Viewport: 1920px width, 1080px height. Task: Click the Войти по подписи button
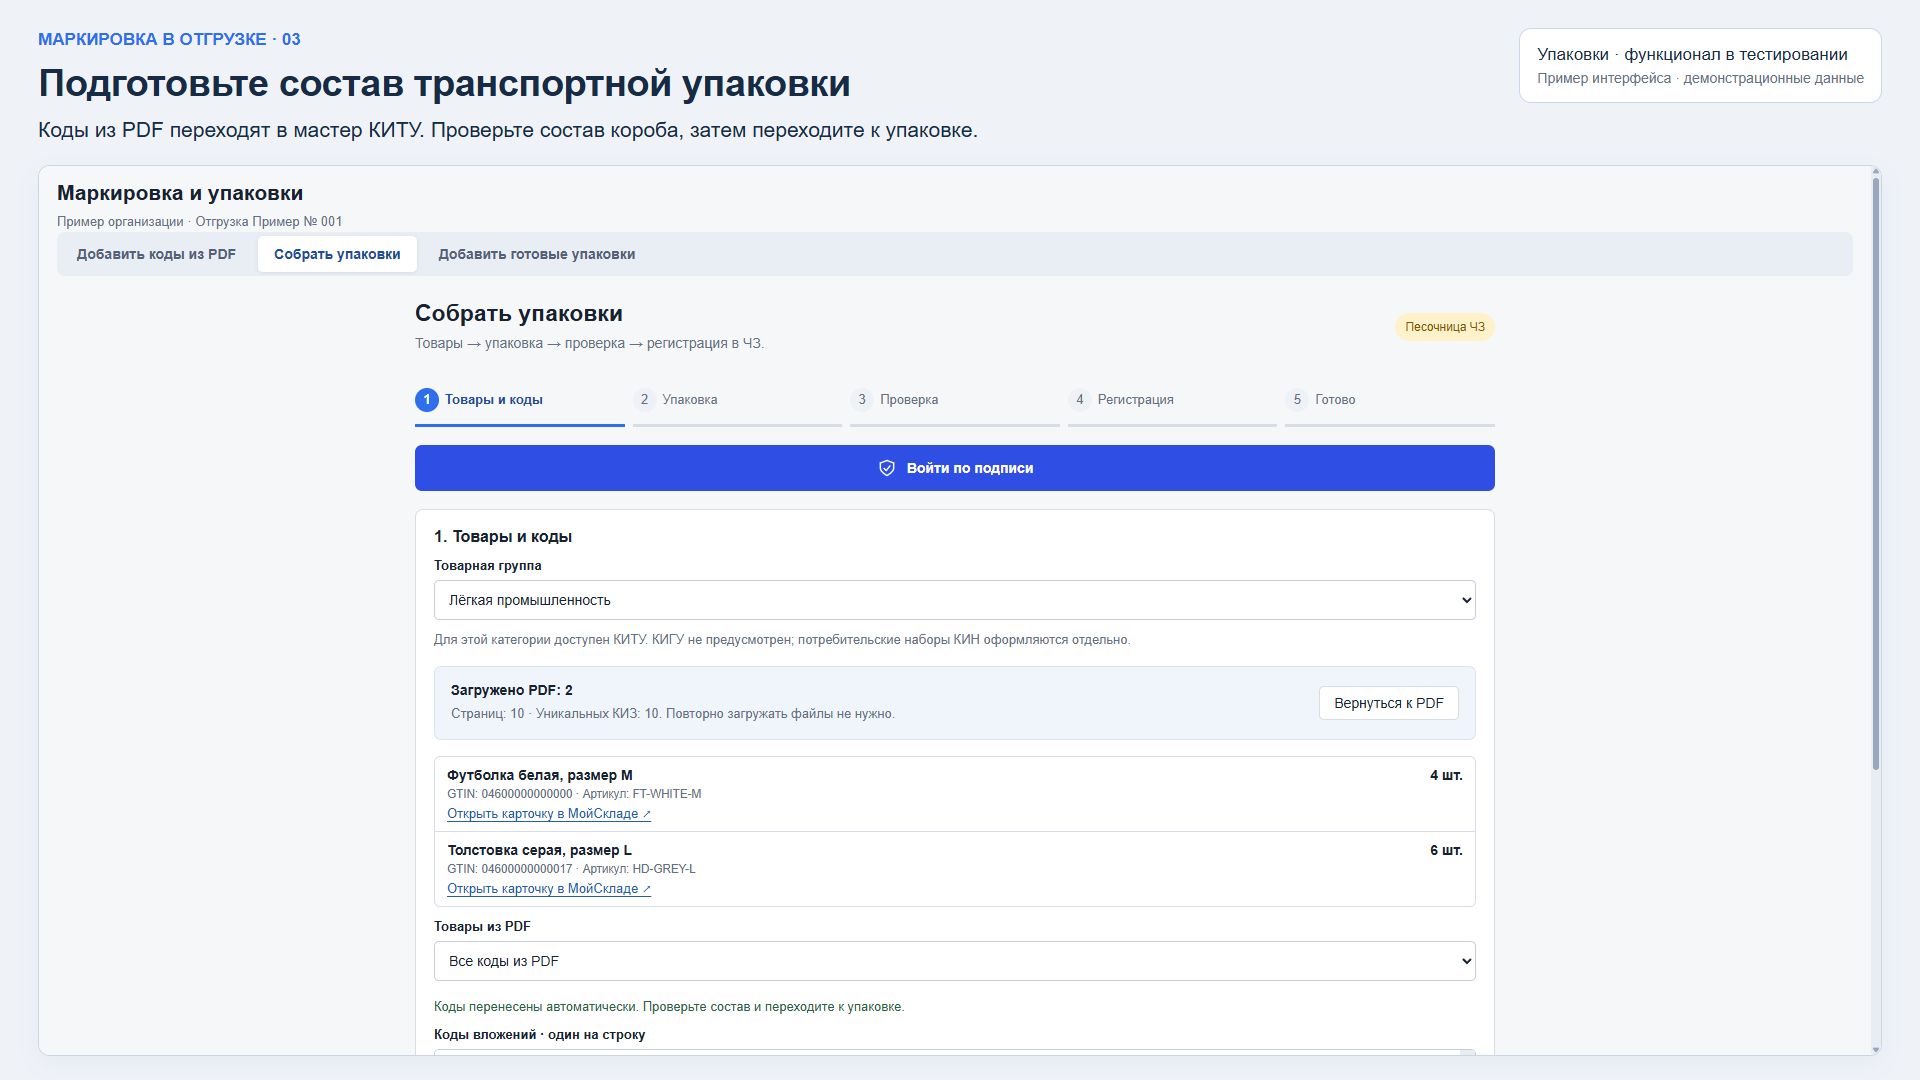click(955, 468)
